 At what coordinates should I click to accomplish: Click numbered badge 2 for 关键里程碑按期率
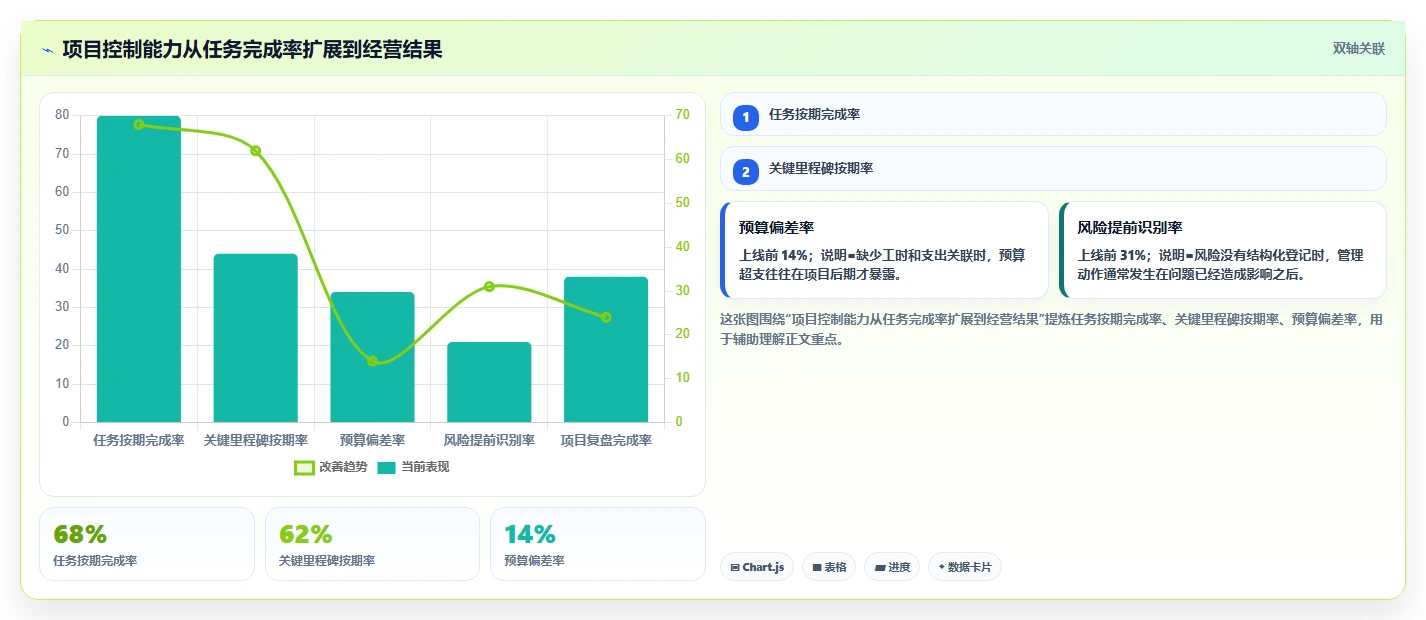[746, 172]
